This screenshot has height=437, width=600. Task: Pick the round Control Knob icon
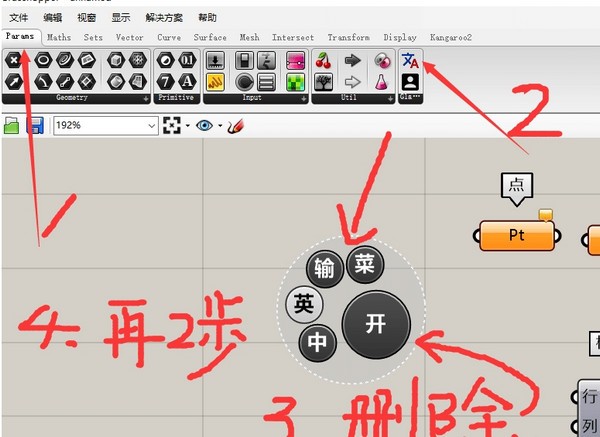click(x=244, y=82)
